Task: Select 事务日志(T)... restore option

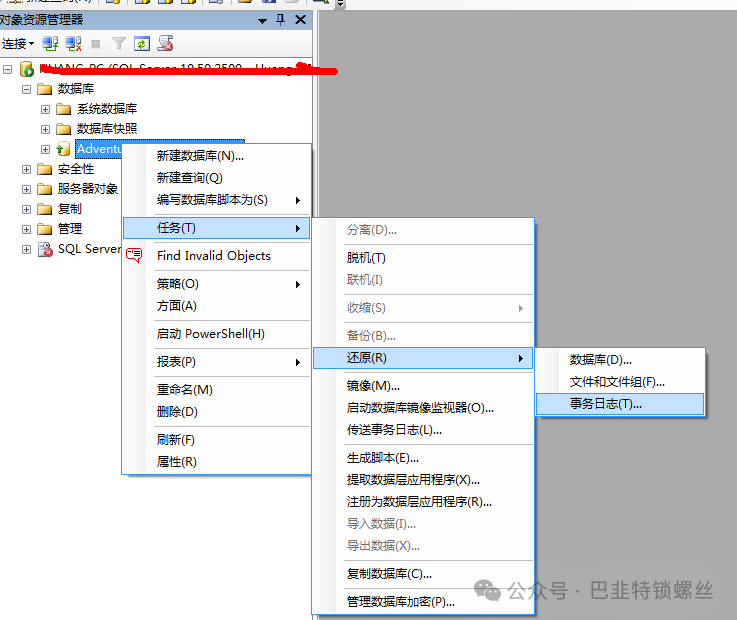Action: (620, 404)
